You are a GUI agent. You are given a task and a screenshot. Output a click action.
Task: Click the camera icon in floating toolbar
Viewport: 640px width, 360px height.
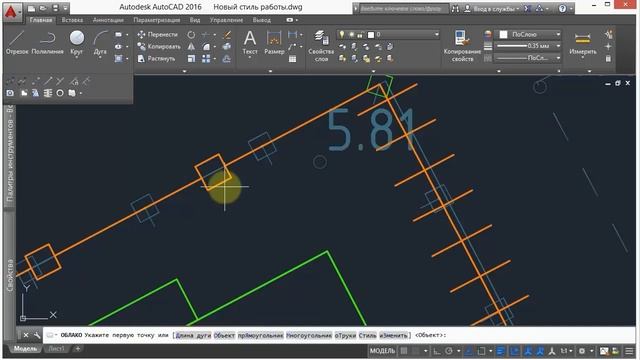(x=10, y=93)
